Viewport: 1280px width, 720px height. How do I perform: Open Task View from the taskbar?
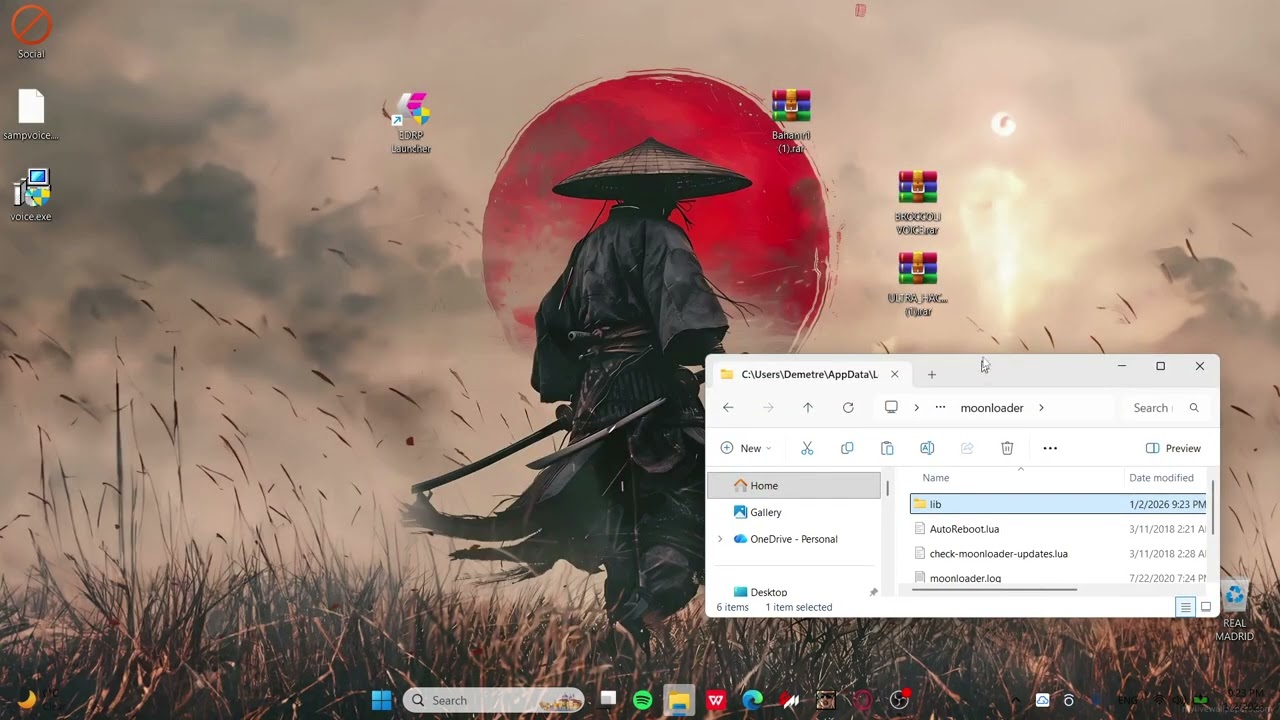pyautogui.click(x=607, y=700)
